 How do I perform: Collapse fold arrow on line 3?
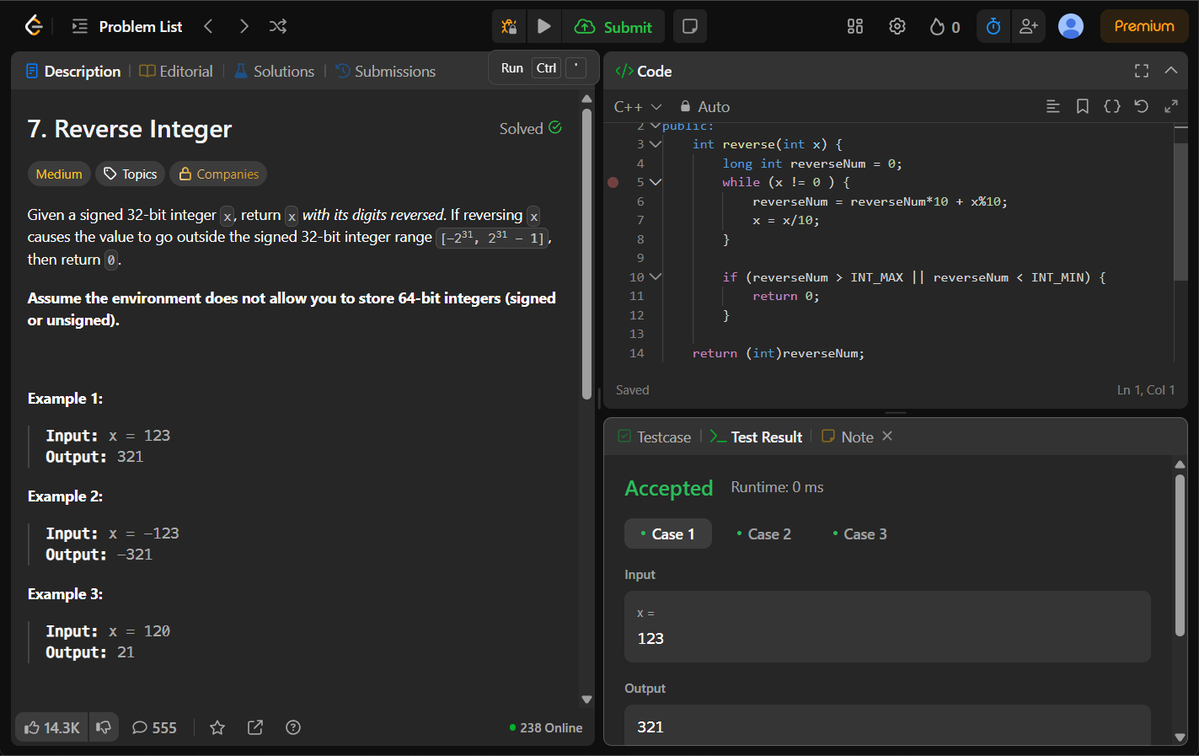point(655,144)
